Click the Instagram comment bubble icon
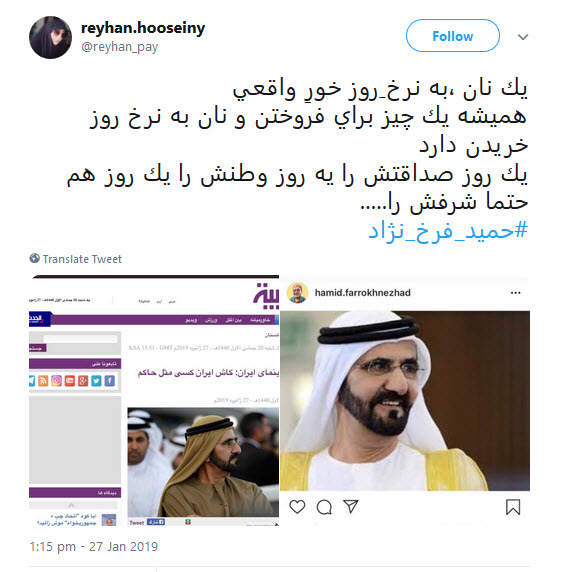The height and width of the screenshot is (572, 562). pyautogui.click(x=324, y=507)
